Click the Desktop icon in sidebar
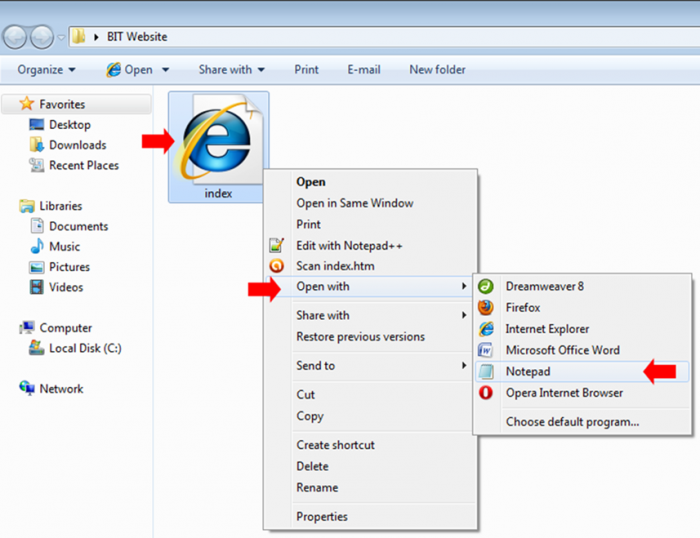This screenshot has width=700, height=538. click(37, 124)
